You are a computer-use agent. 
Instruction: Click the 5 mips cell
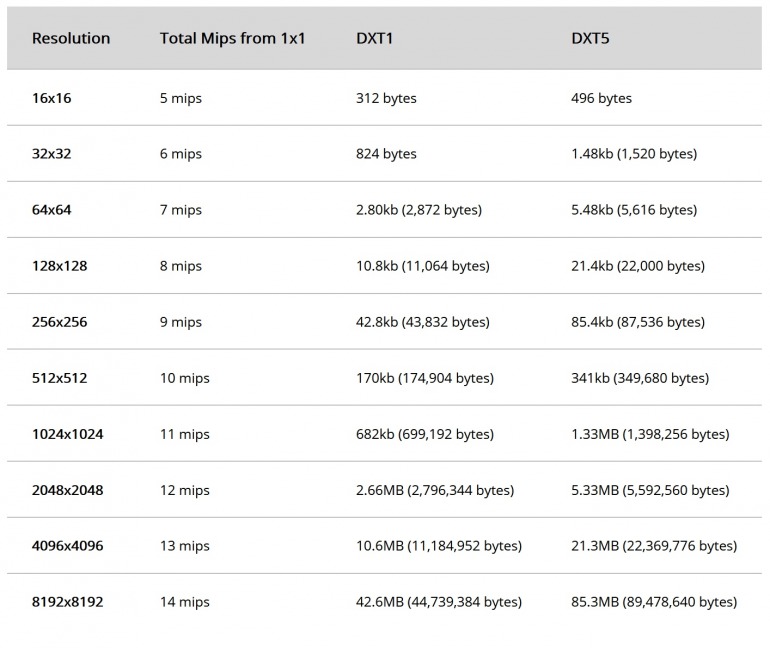click(181, 98)
